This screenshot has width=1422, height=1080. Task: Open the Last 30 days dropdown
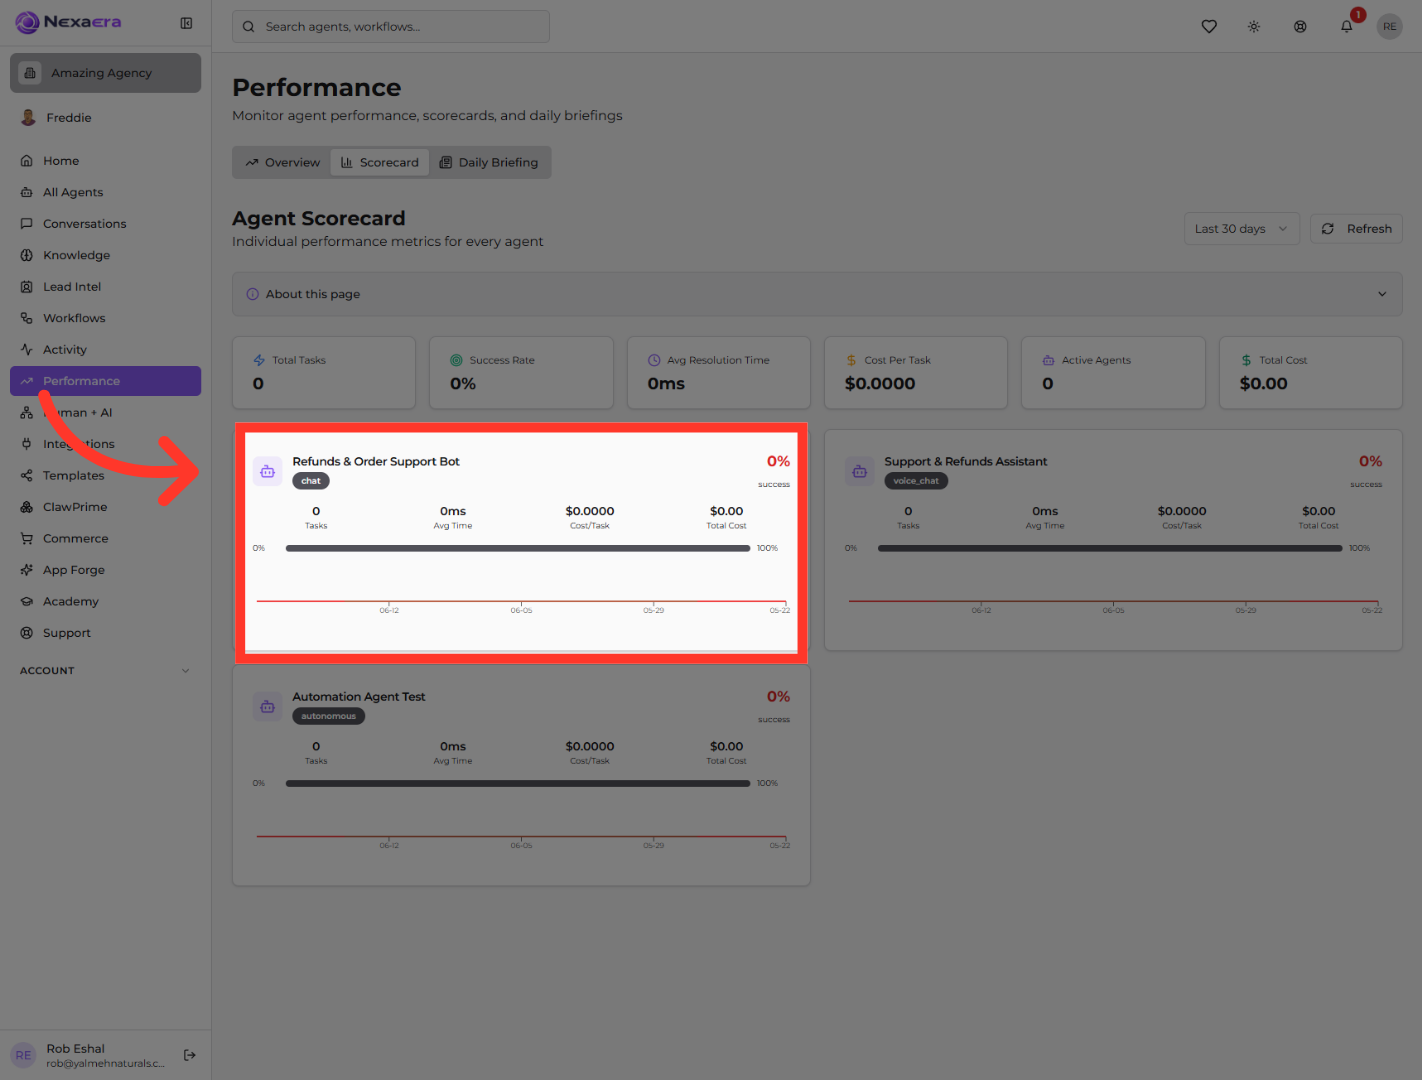coord(1241,229)
